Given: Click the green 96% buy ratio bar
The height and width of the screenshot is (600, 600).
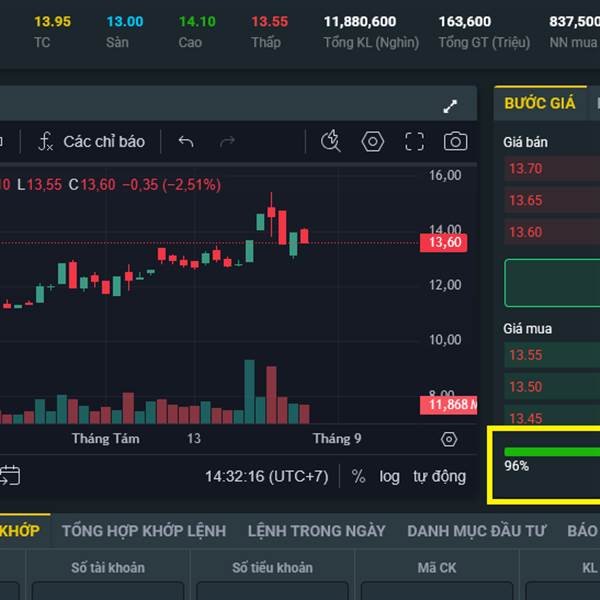Looking at the screenshot, I should pyautogui.click(x=552, y=452).
